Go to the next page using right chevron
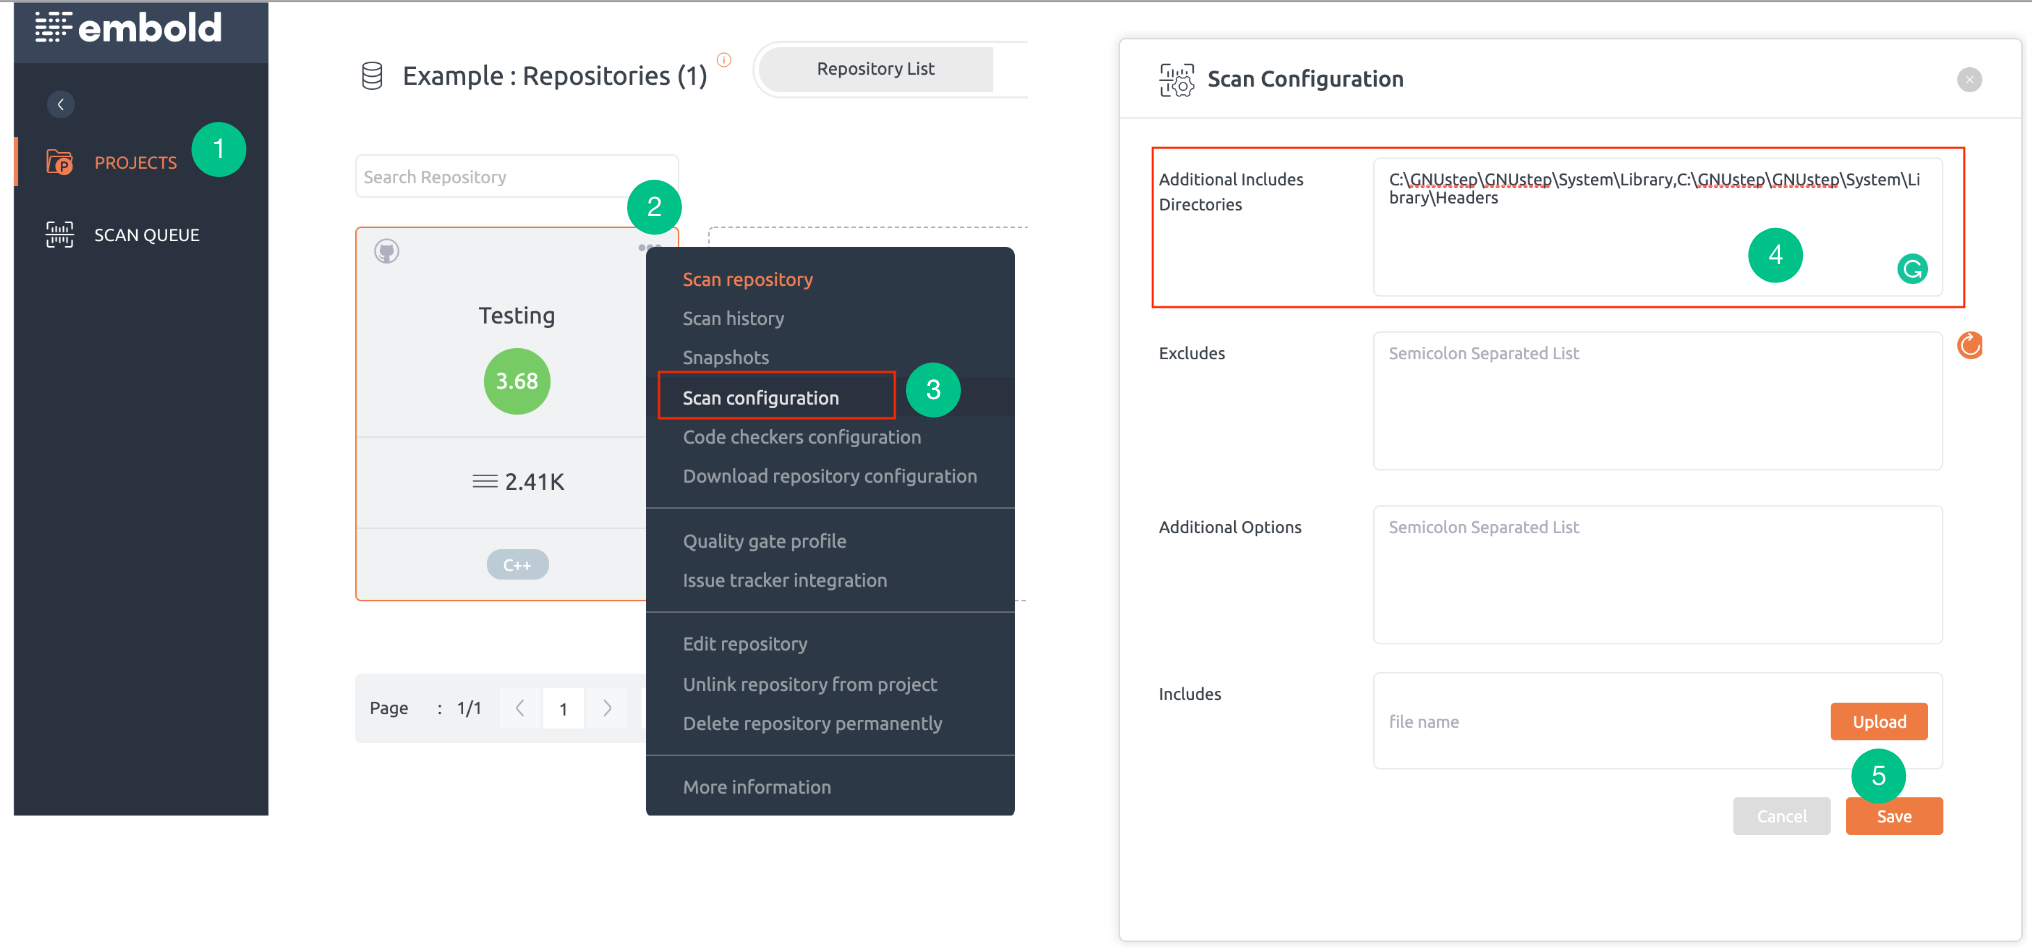 607,708
